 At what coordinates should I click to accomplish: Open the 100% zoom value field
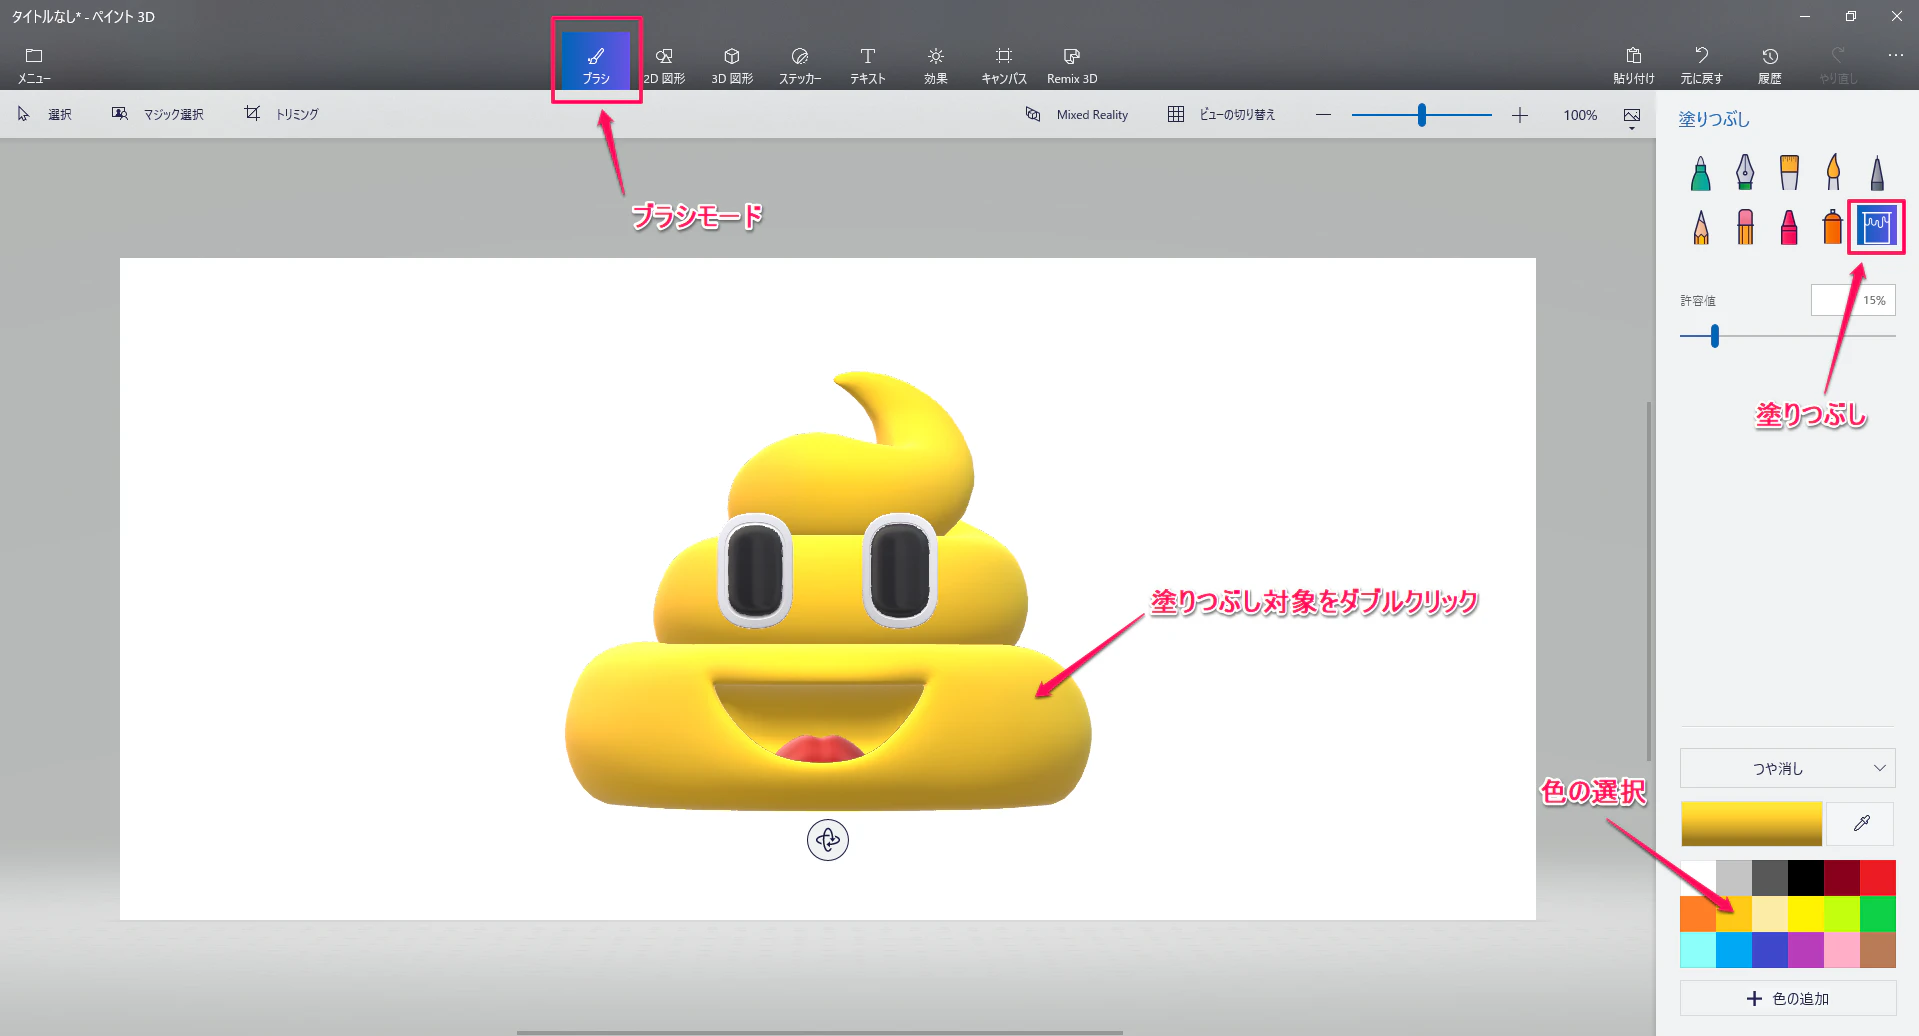pos(1580,115)
